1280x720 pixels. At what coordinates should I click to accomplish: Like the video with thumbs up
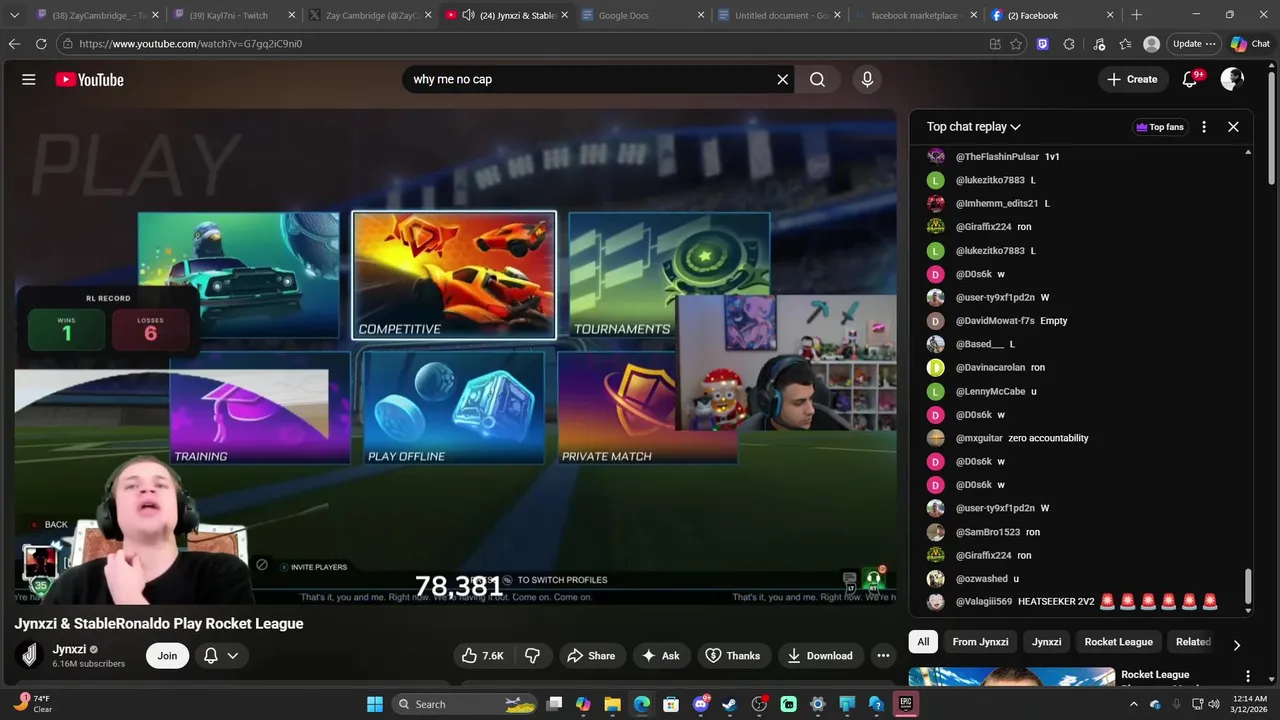(x=482, y=656)
